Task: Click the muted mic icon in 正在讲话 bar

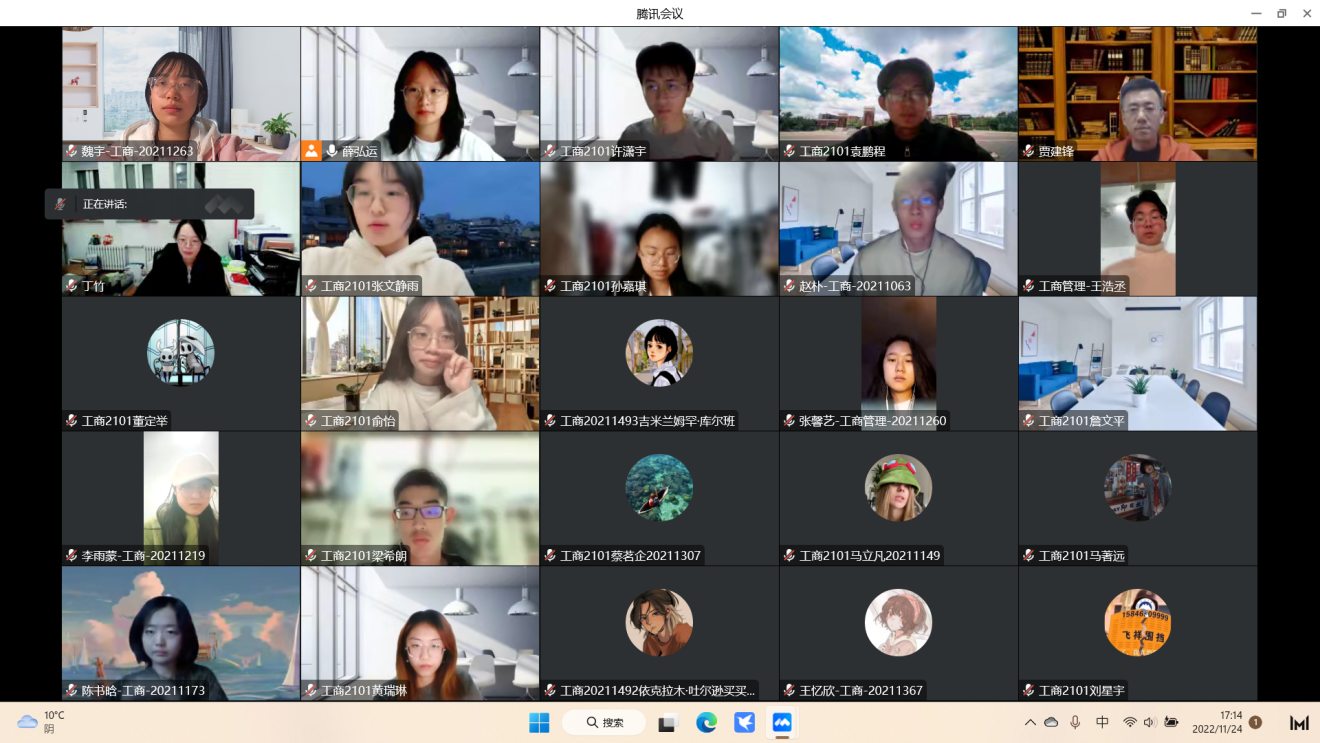Action: [61, 204]
